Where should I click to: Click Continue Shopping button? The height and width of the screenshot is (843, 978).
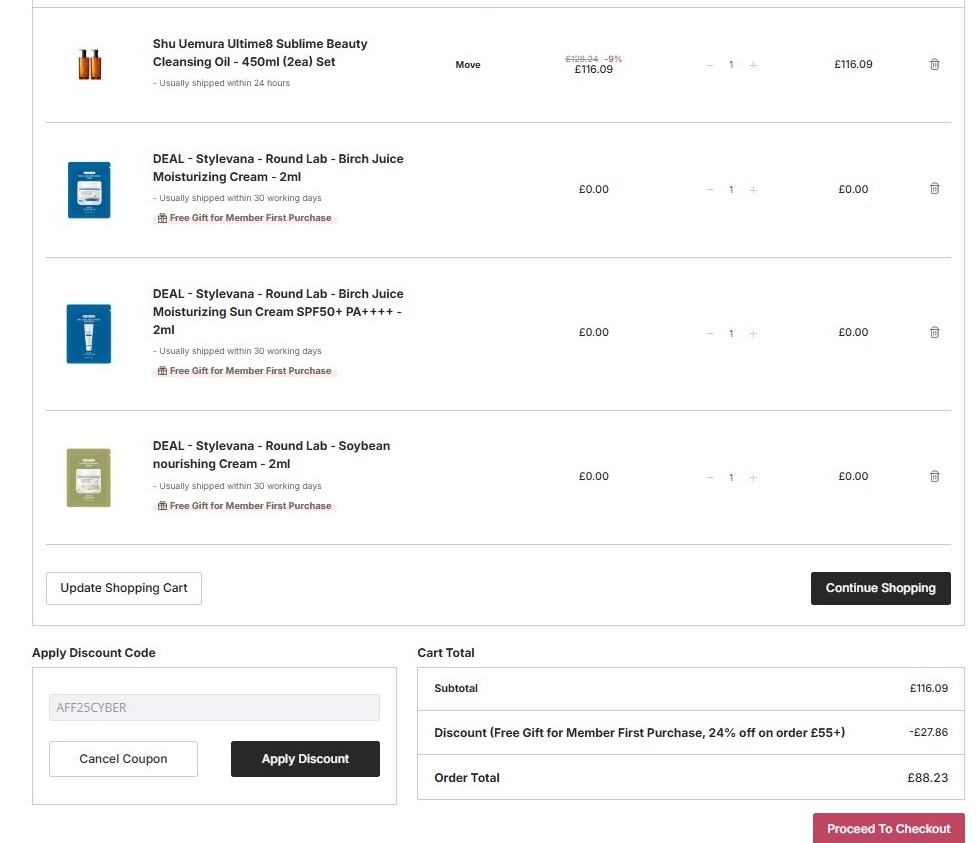click(880, 588)
